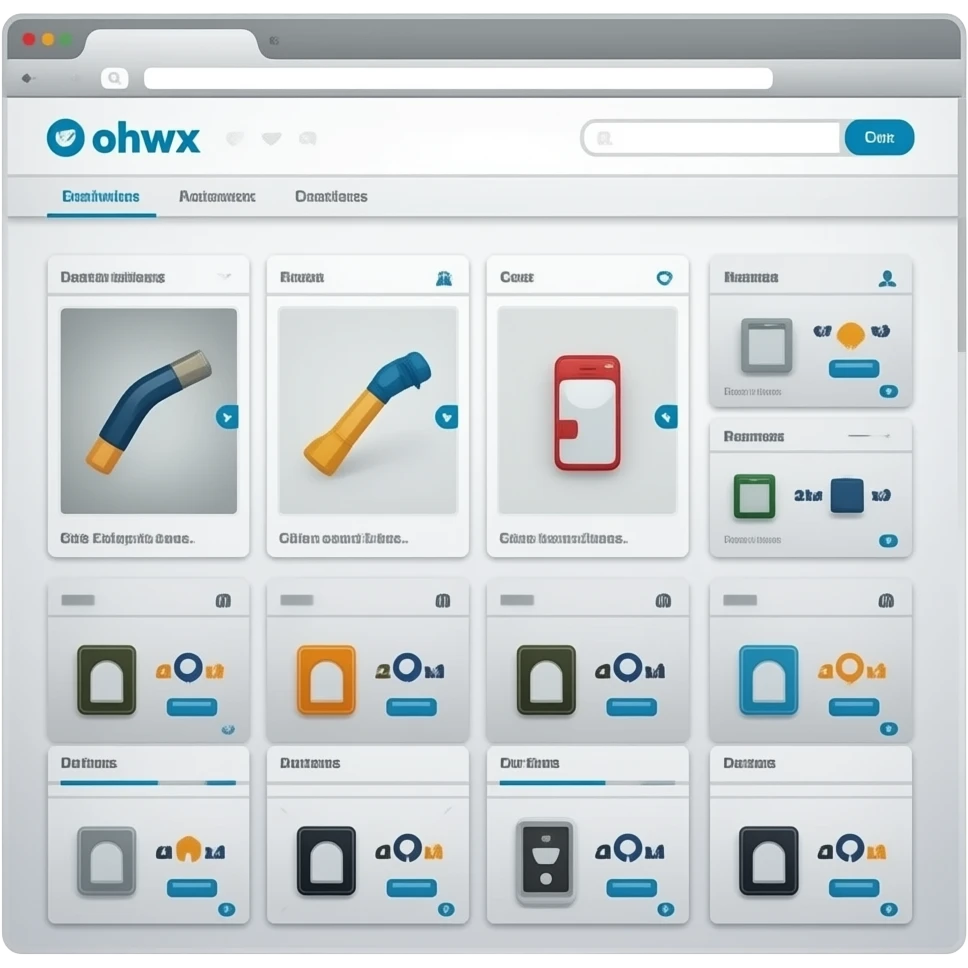Switch to the third navigation tab
The height and width of the screenshot is (968, 968).
[331, 197]
